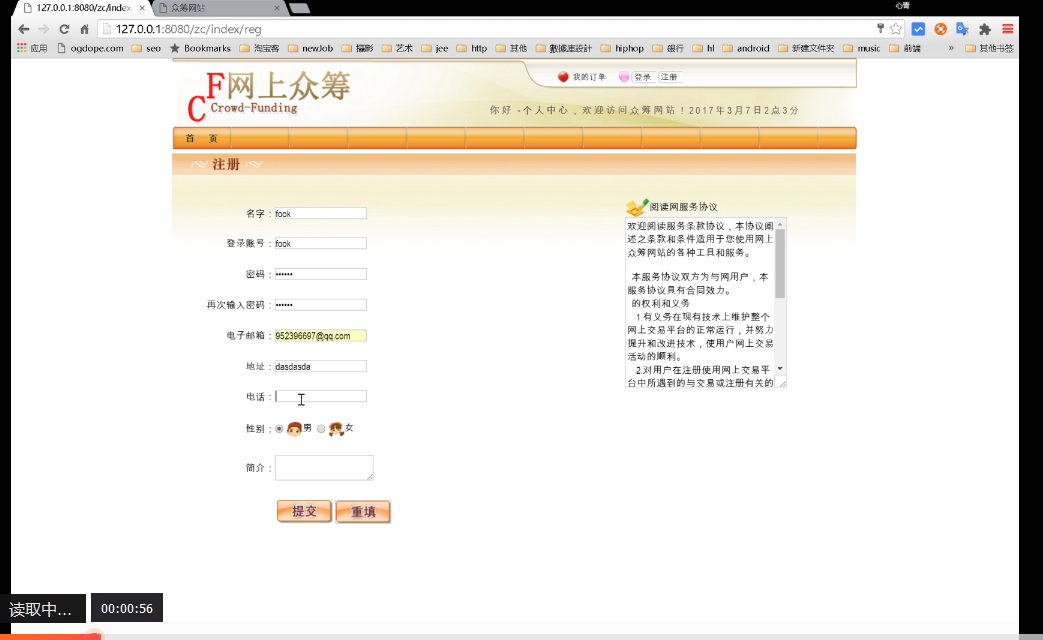Show hidden bookmarks with the chevron

(x=951, y=48)
